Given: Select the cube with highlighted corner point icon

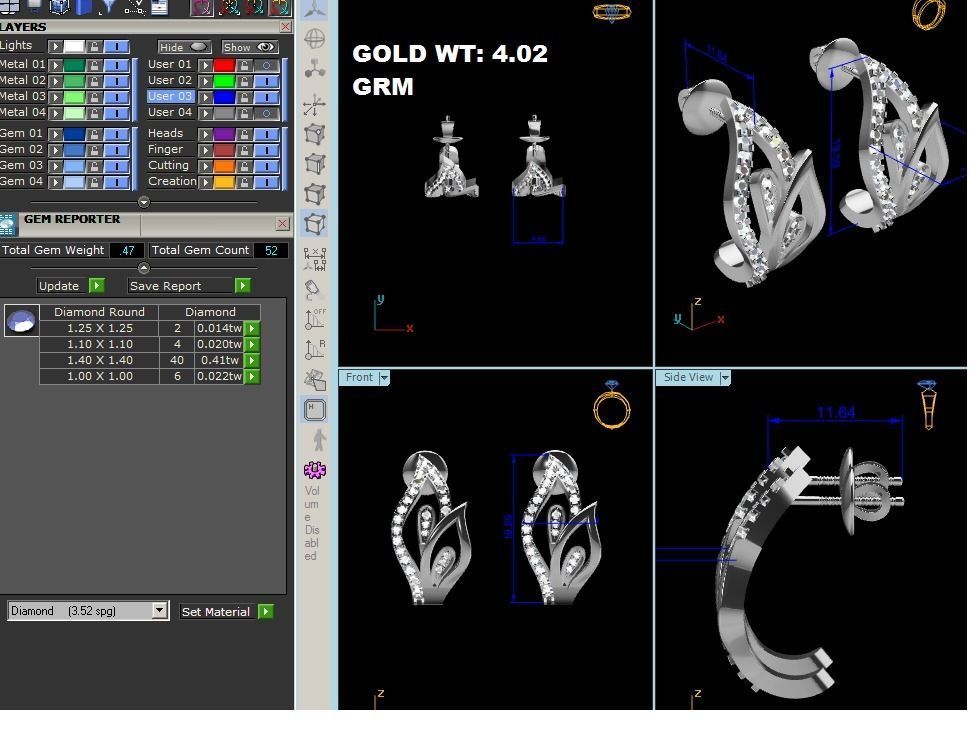Looking at the screenshot, I should 315,134.
